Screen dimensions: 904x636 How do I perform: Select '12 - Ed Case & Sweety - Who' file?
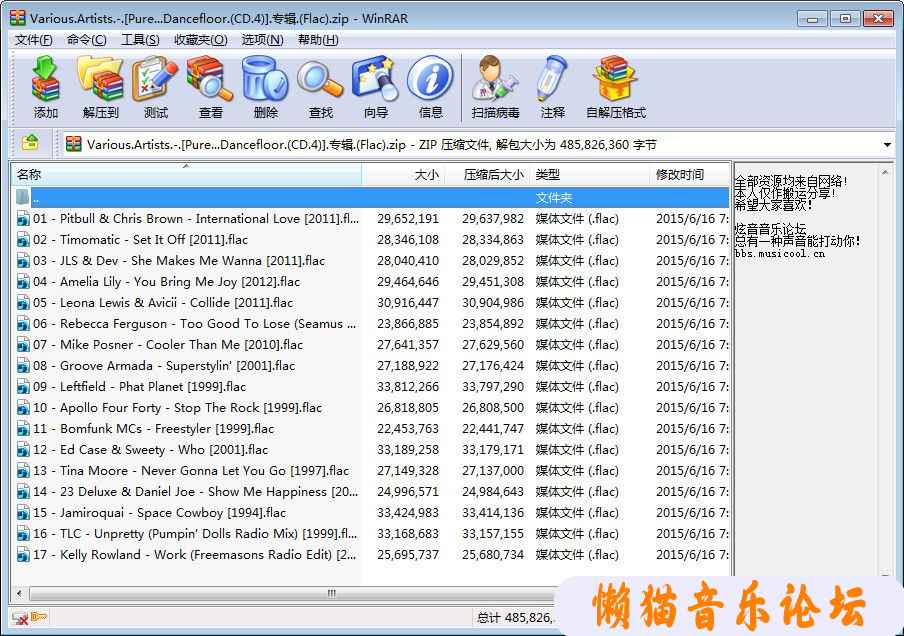[x=150, y=450]
